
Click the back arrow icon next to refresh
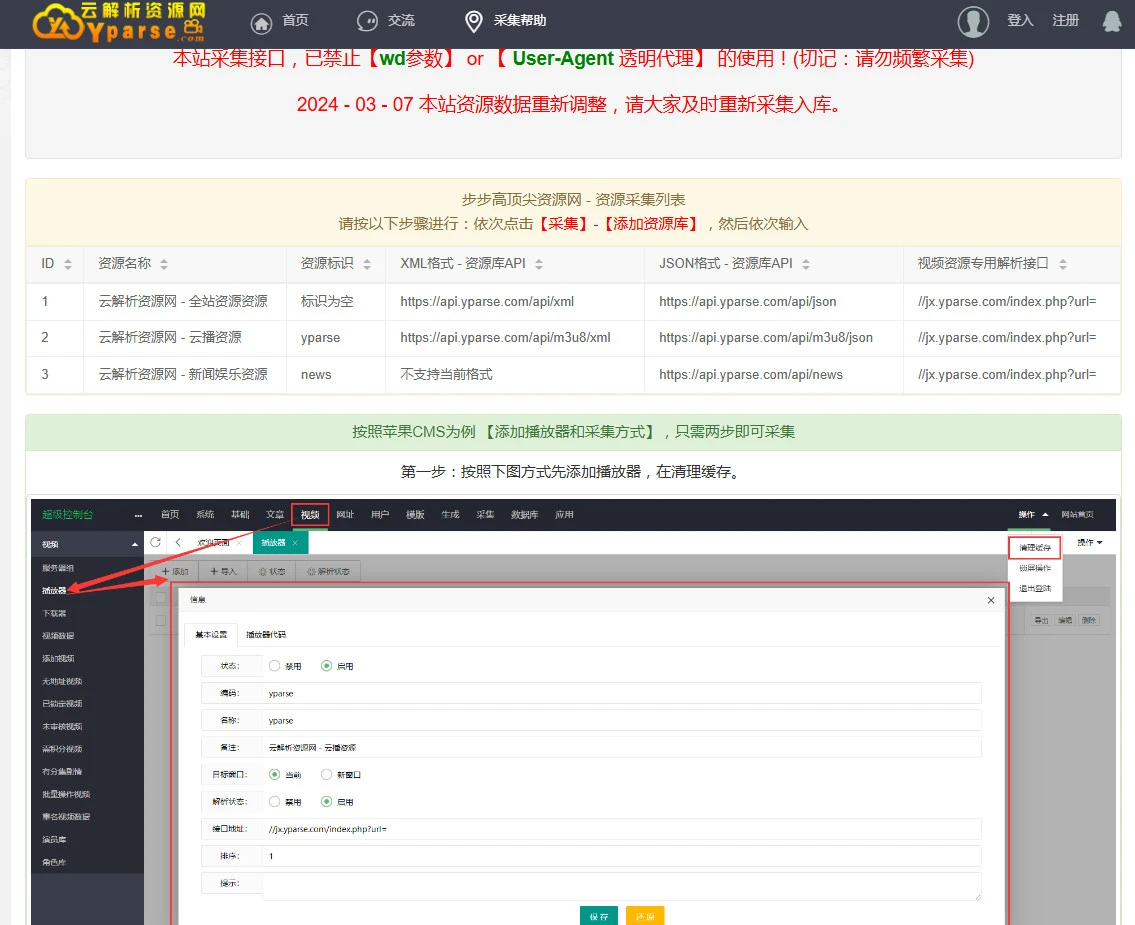[177, 540]
